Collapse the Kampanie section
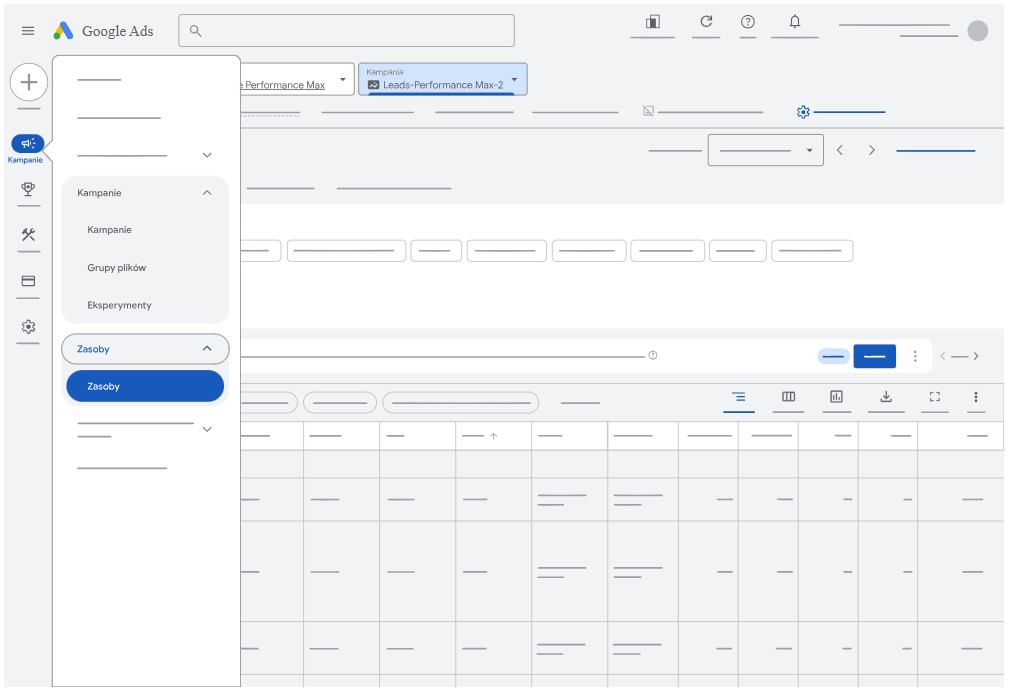The width and height of the screenshot is (1010, 693). click(x=207, y=193)
